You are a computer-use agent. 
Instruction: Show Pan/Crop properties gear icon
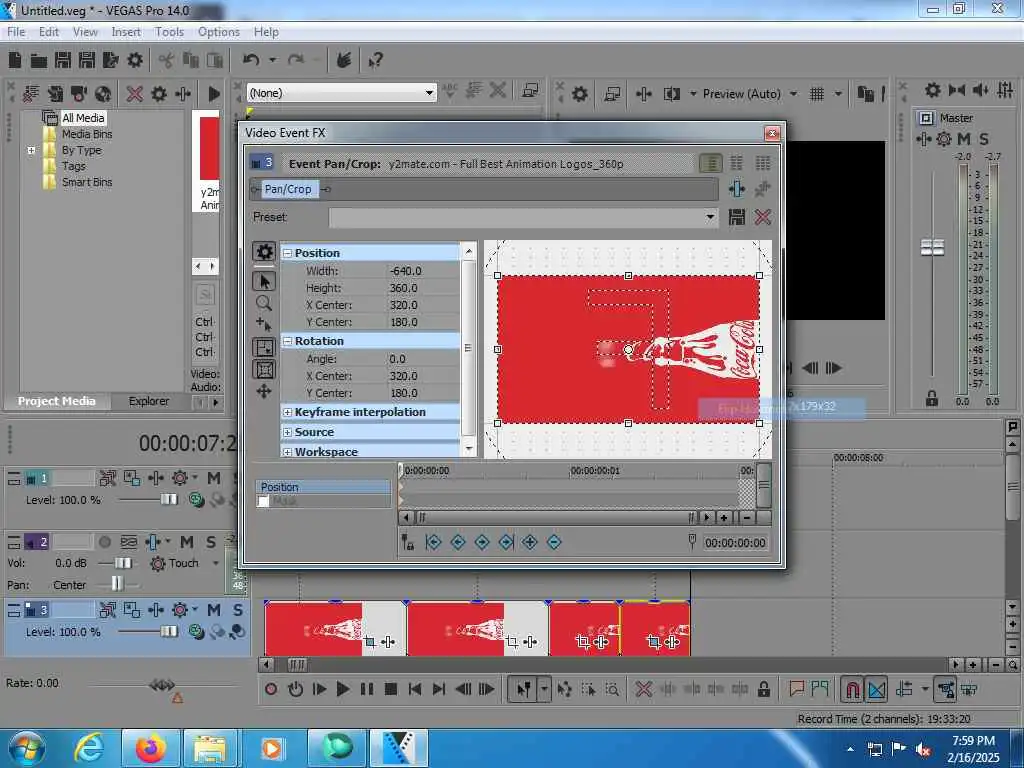(x=264, y=251)
